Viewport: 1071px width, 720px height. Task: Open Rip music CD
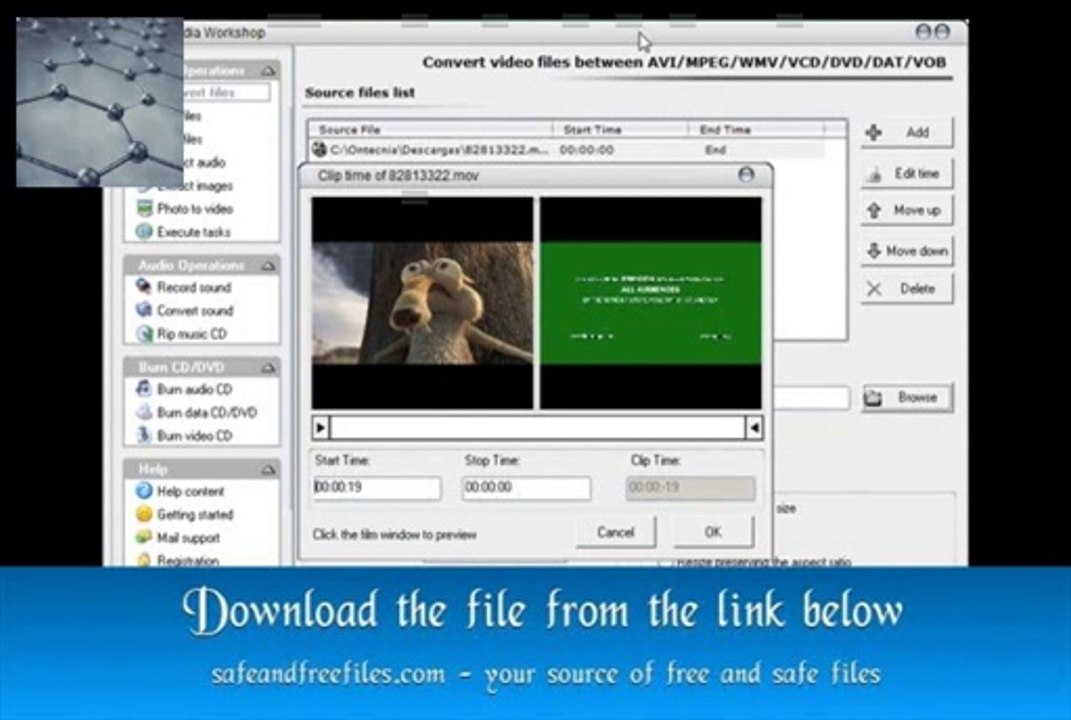tap(191, 333)
